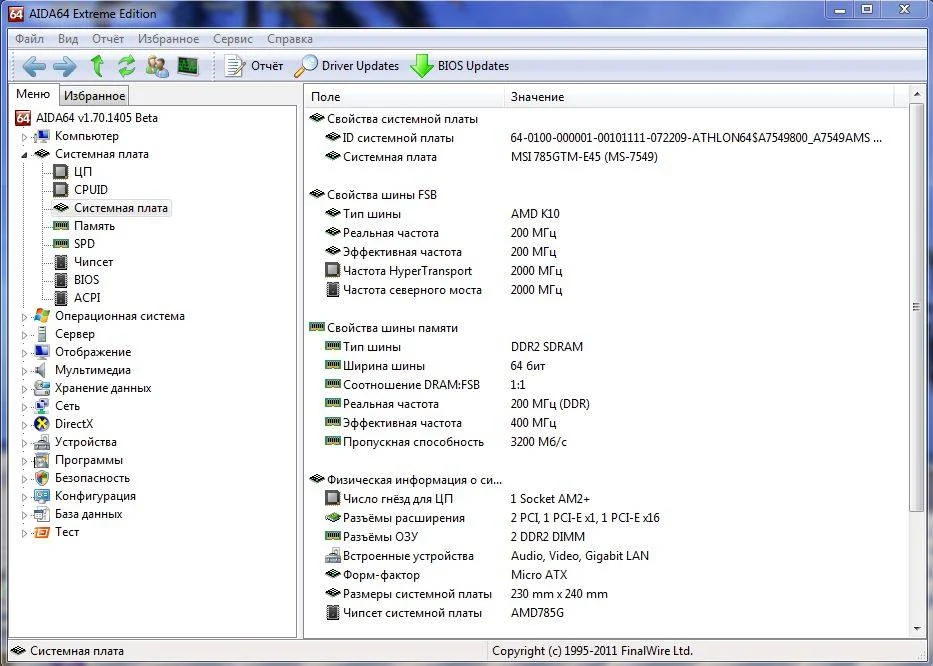This screenshot has height=666, width=933.
Task: Expand the Компьютер tree node
Action: (25, 136)
